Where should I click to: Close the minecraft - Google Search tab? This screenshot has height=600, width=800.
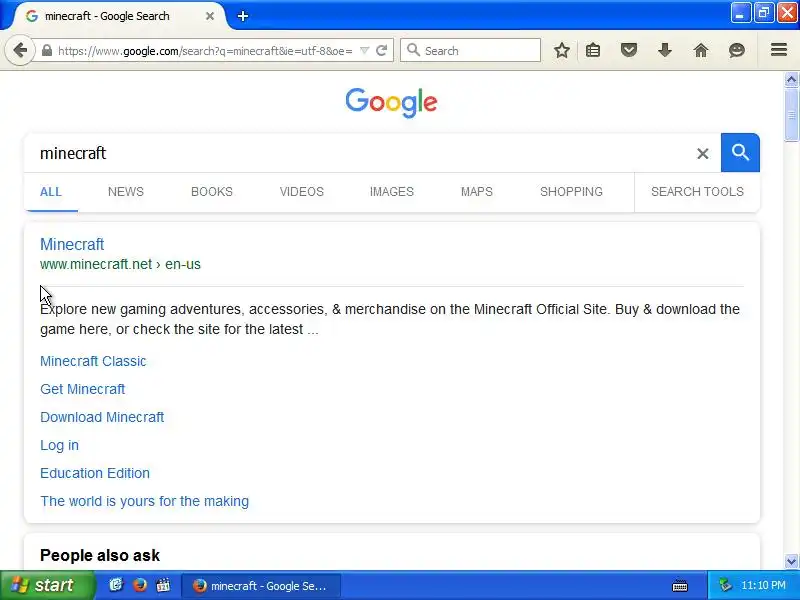210,16
